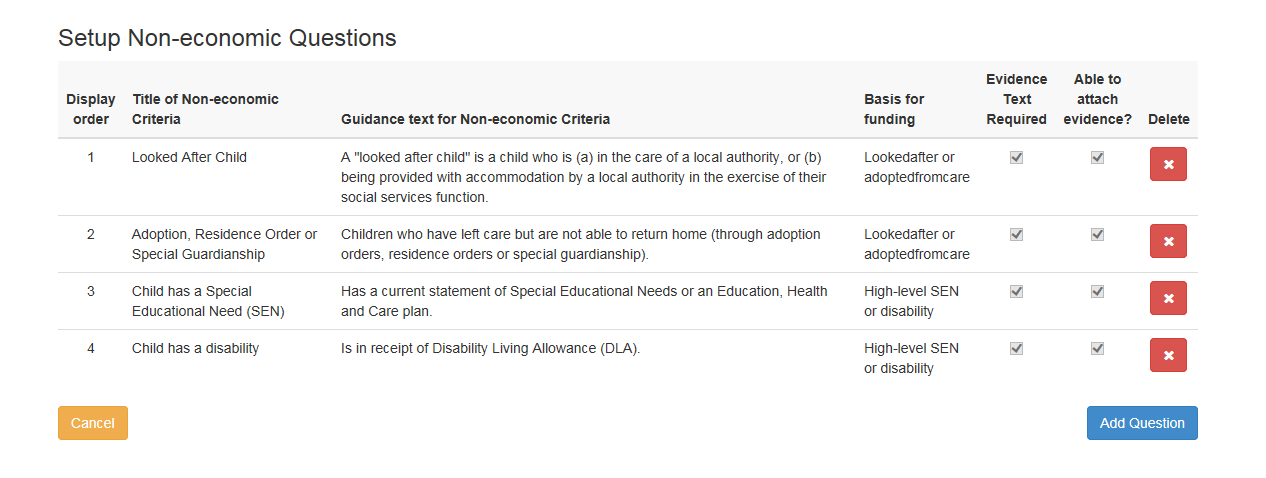Screen dimensions: 1266x478
Task: Click the Basis for funding column header
Action: coord(894,109)
